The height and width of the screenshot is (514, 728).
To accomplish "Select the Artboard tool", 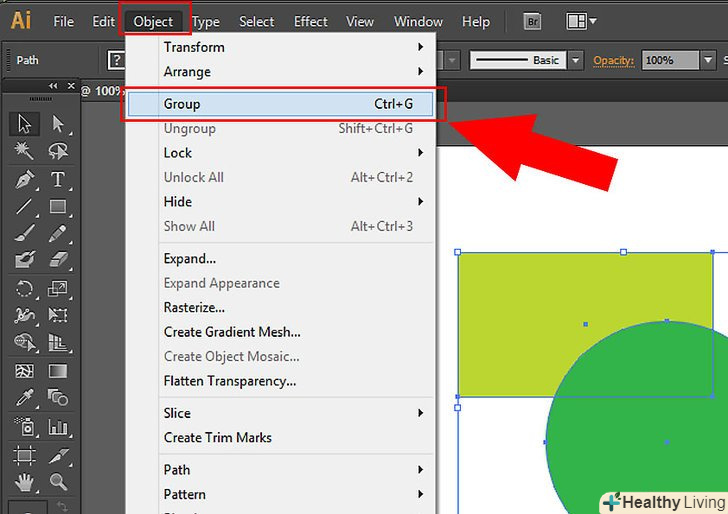I will [x=24, y=455].
